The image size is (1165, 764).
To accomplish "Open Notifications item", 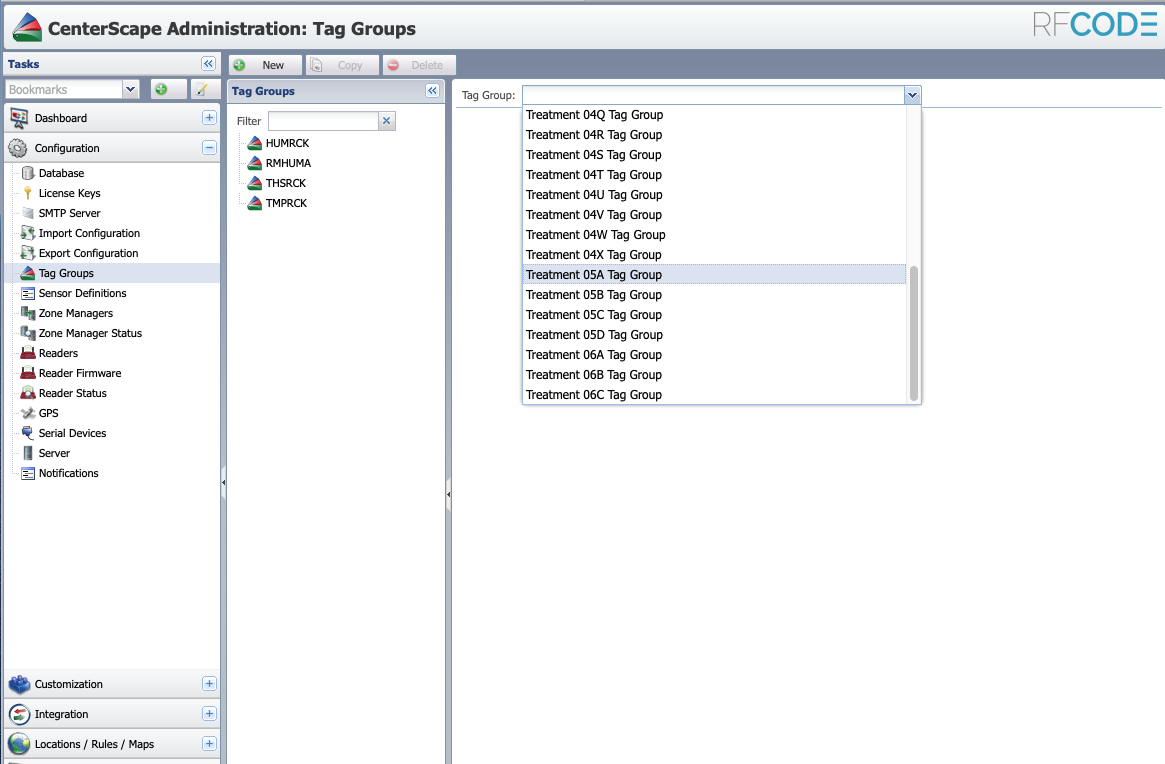I will click(68, 473).
